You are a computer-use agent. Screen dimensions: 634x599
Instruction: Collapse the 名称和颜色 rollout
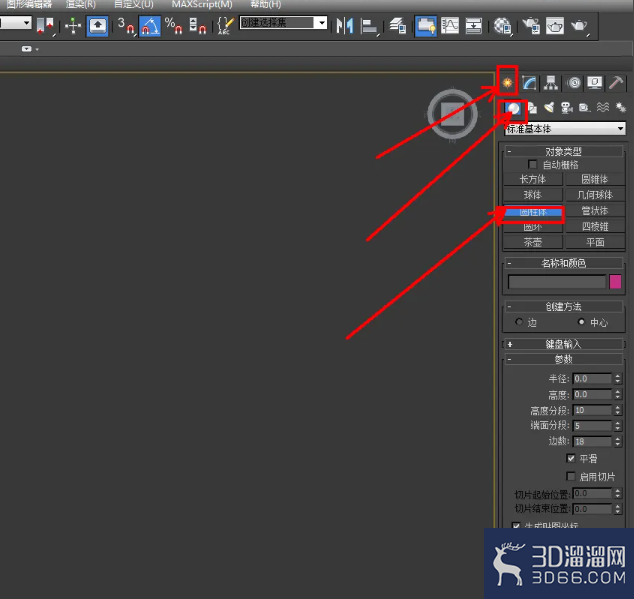click(x=563, y=263)
